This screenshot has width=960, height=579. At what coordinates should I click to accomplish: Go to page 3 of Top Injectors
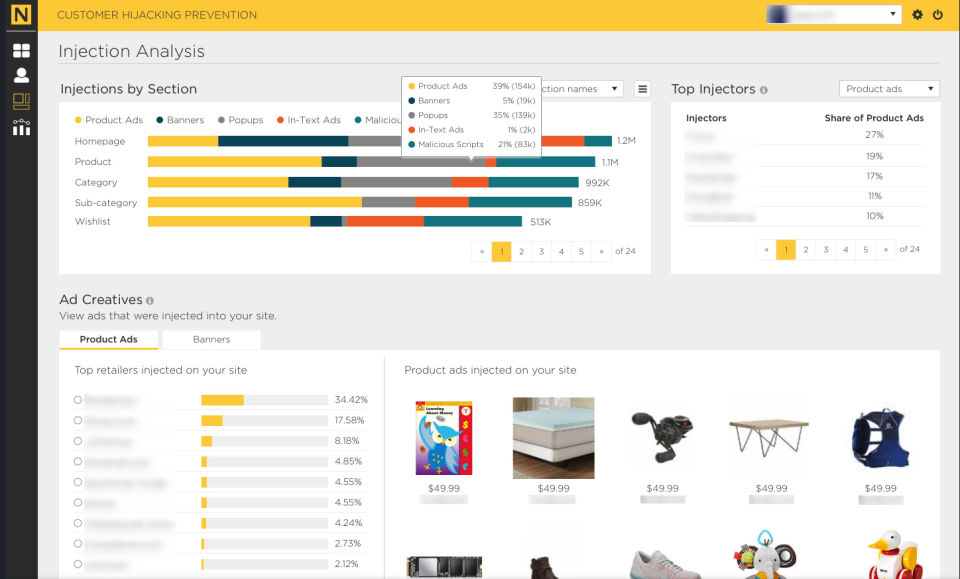825,250
